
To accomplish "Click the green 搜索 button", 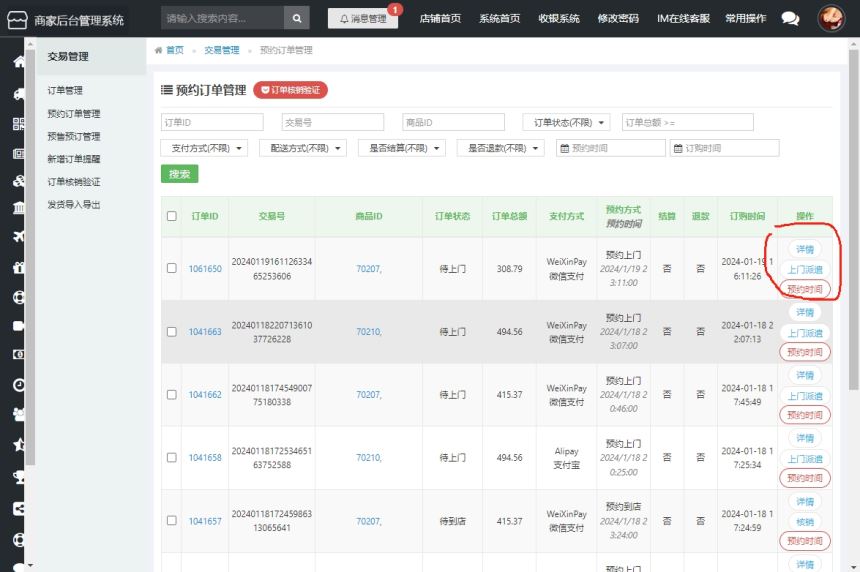I will (x=179, y=174).
